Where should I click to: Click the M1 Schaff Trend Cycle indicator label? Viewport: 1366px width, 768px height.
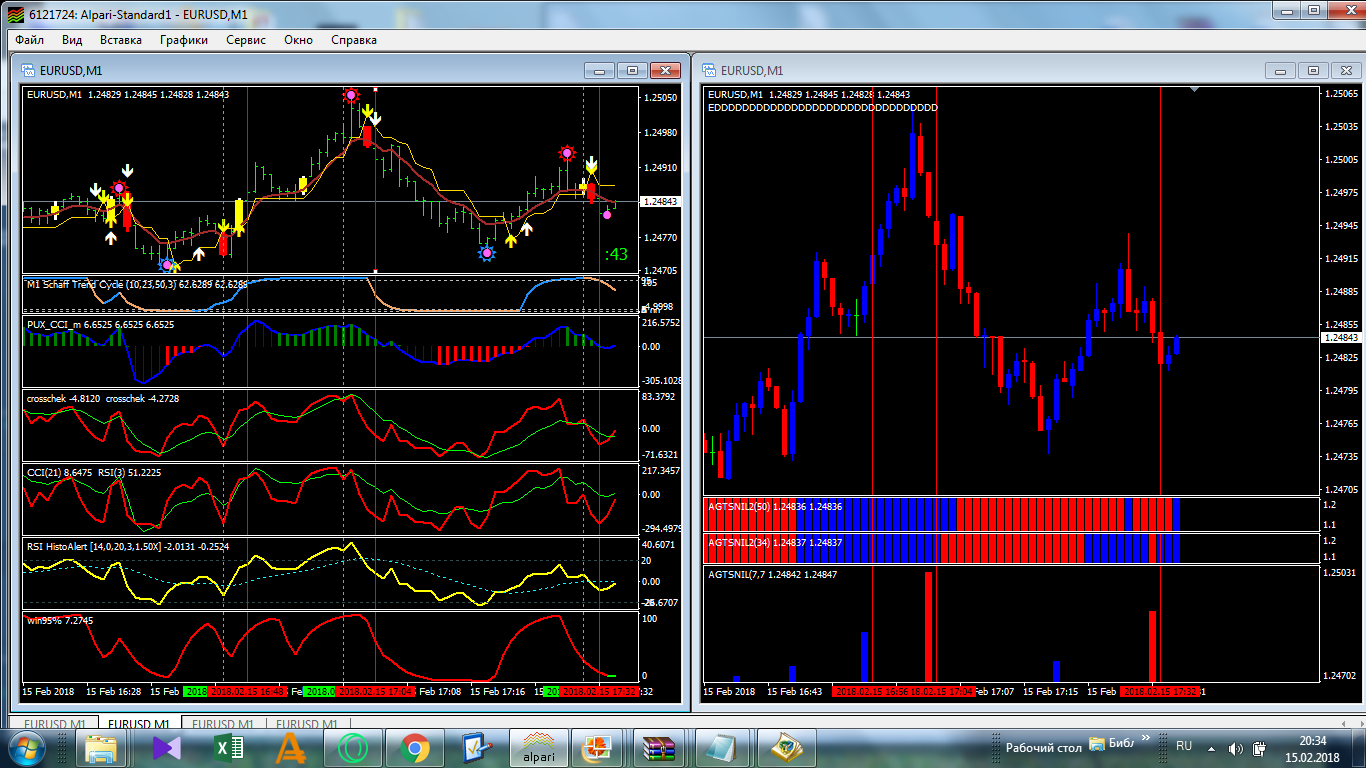[x=137, y=284]
